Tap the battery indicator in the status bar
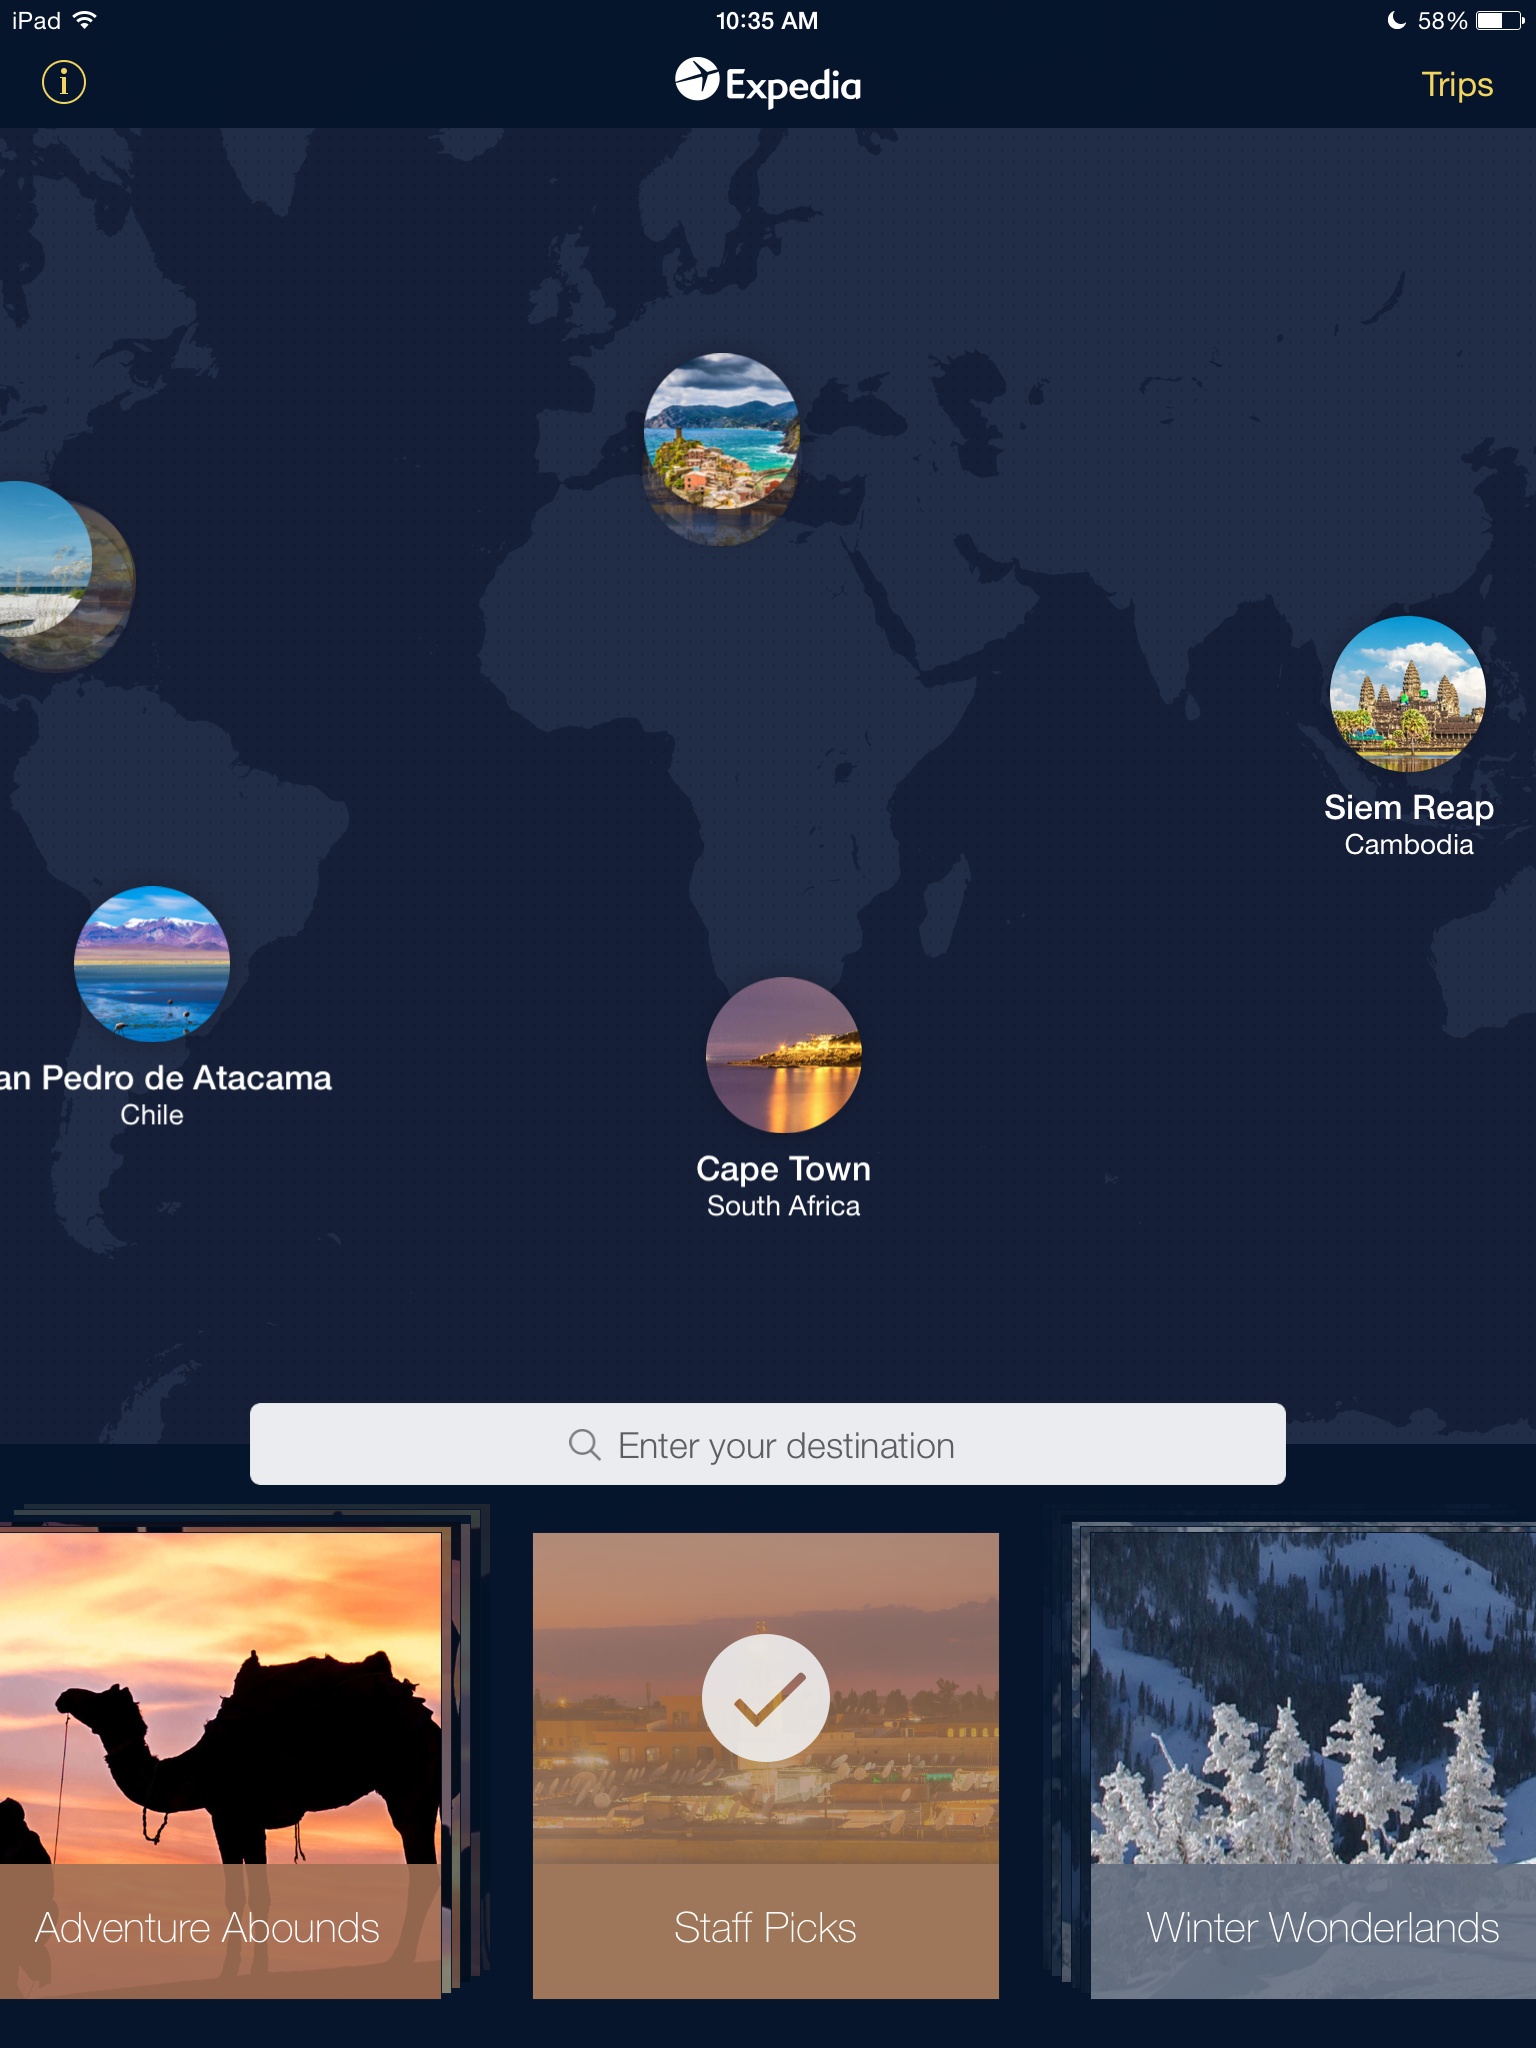 pyautogui.click(x=1500, y=21)
